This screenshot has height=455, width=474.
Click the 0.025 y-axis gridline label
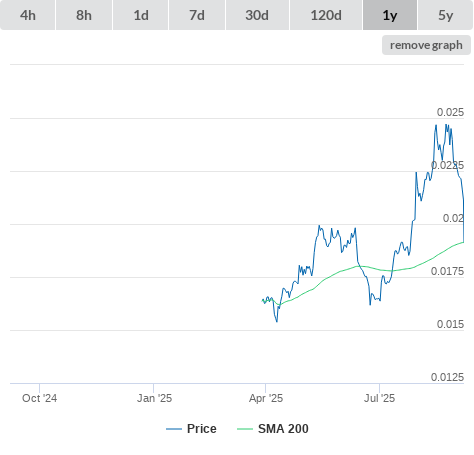[450, 112]
